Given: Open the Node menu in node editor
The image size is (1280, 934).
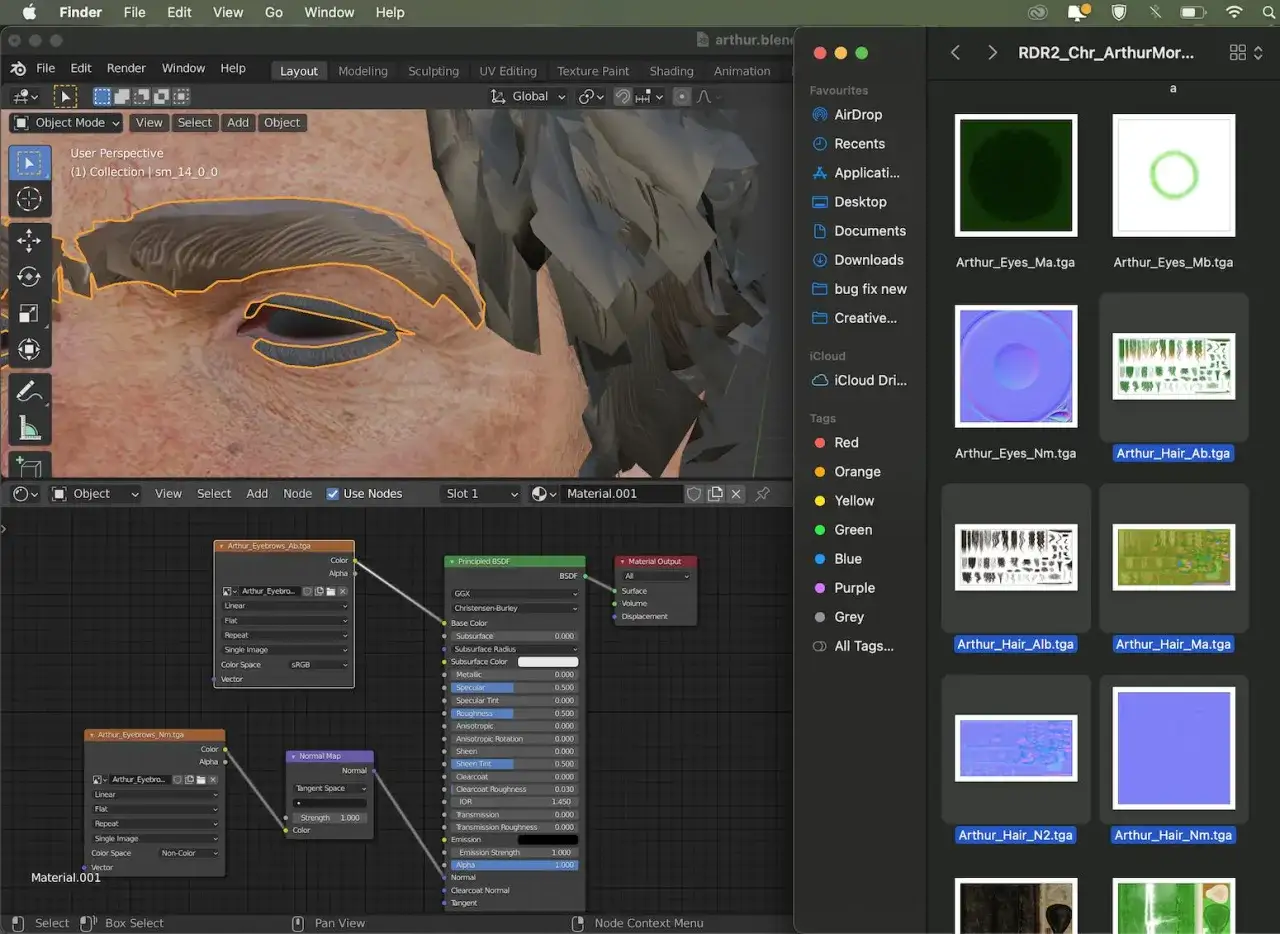Looking at the screenshot, I should [x=297, y=494].
